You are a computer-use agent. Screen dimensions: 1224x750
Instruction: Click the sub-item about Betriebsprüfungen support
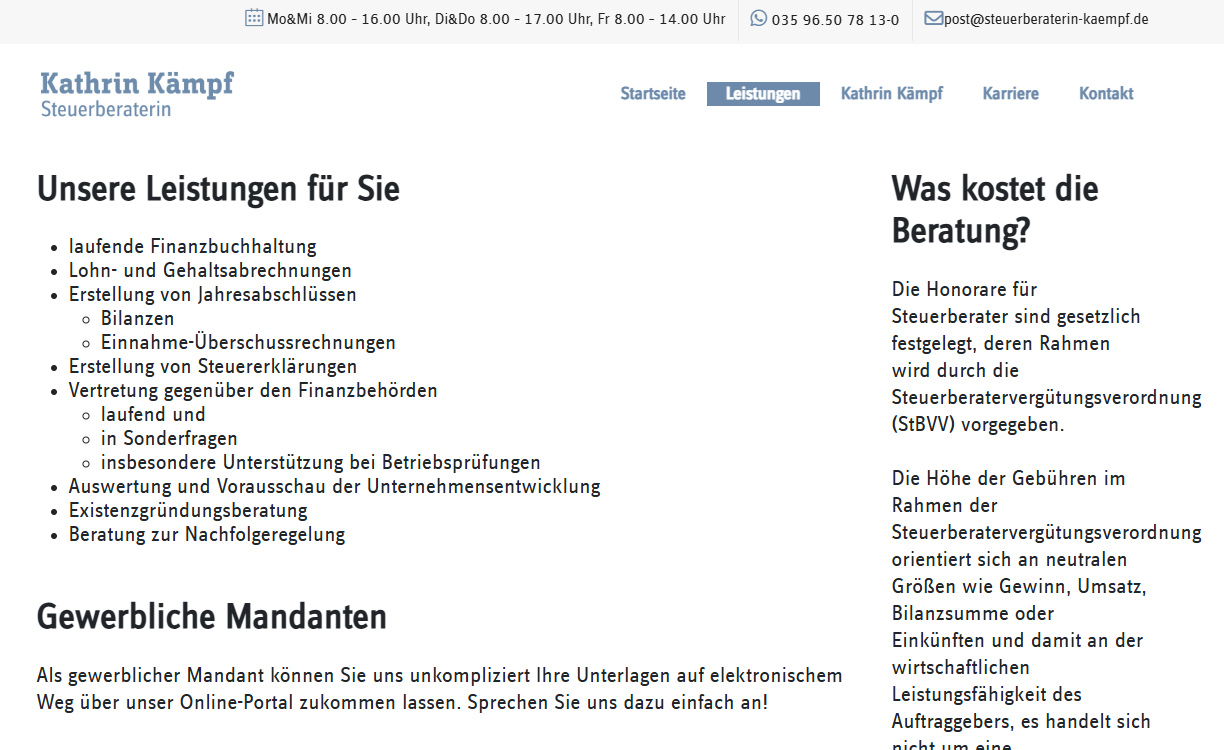click(x=321, y=462)
